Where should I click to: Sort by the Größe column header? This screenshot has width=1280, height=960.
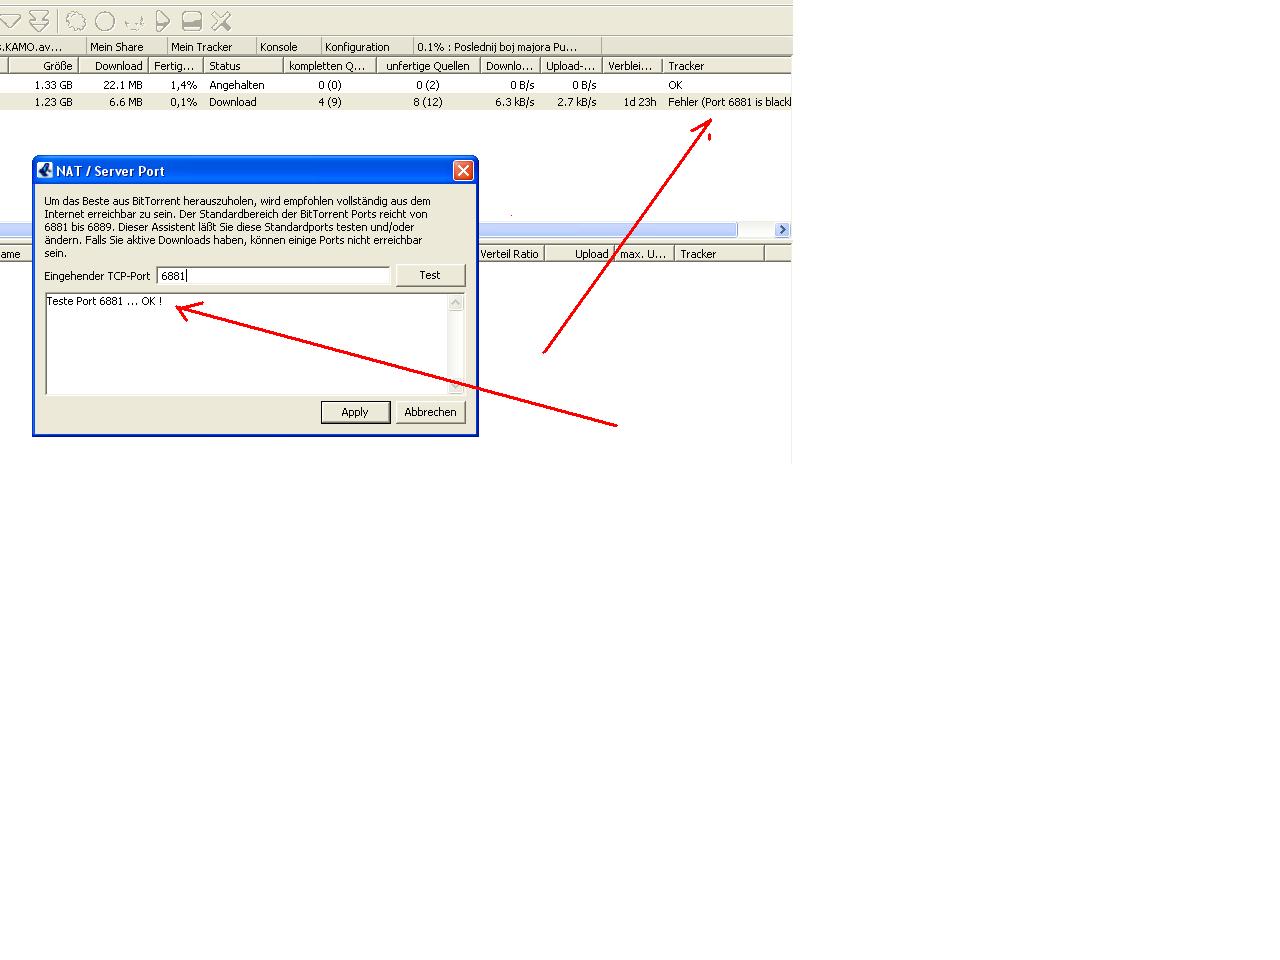tap(43, 66)
